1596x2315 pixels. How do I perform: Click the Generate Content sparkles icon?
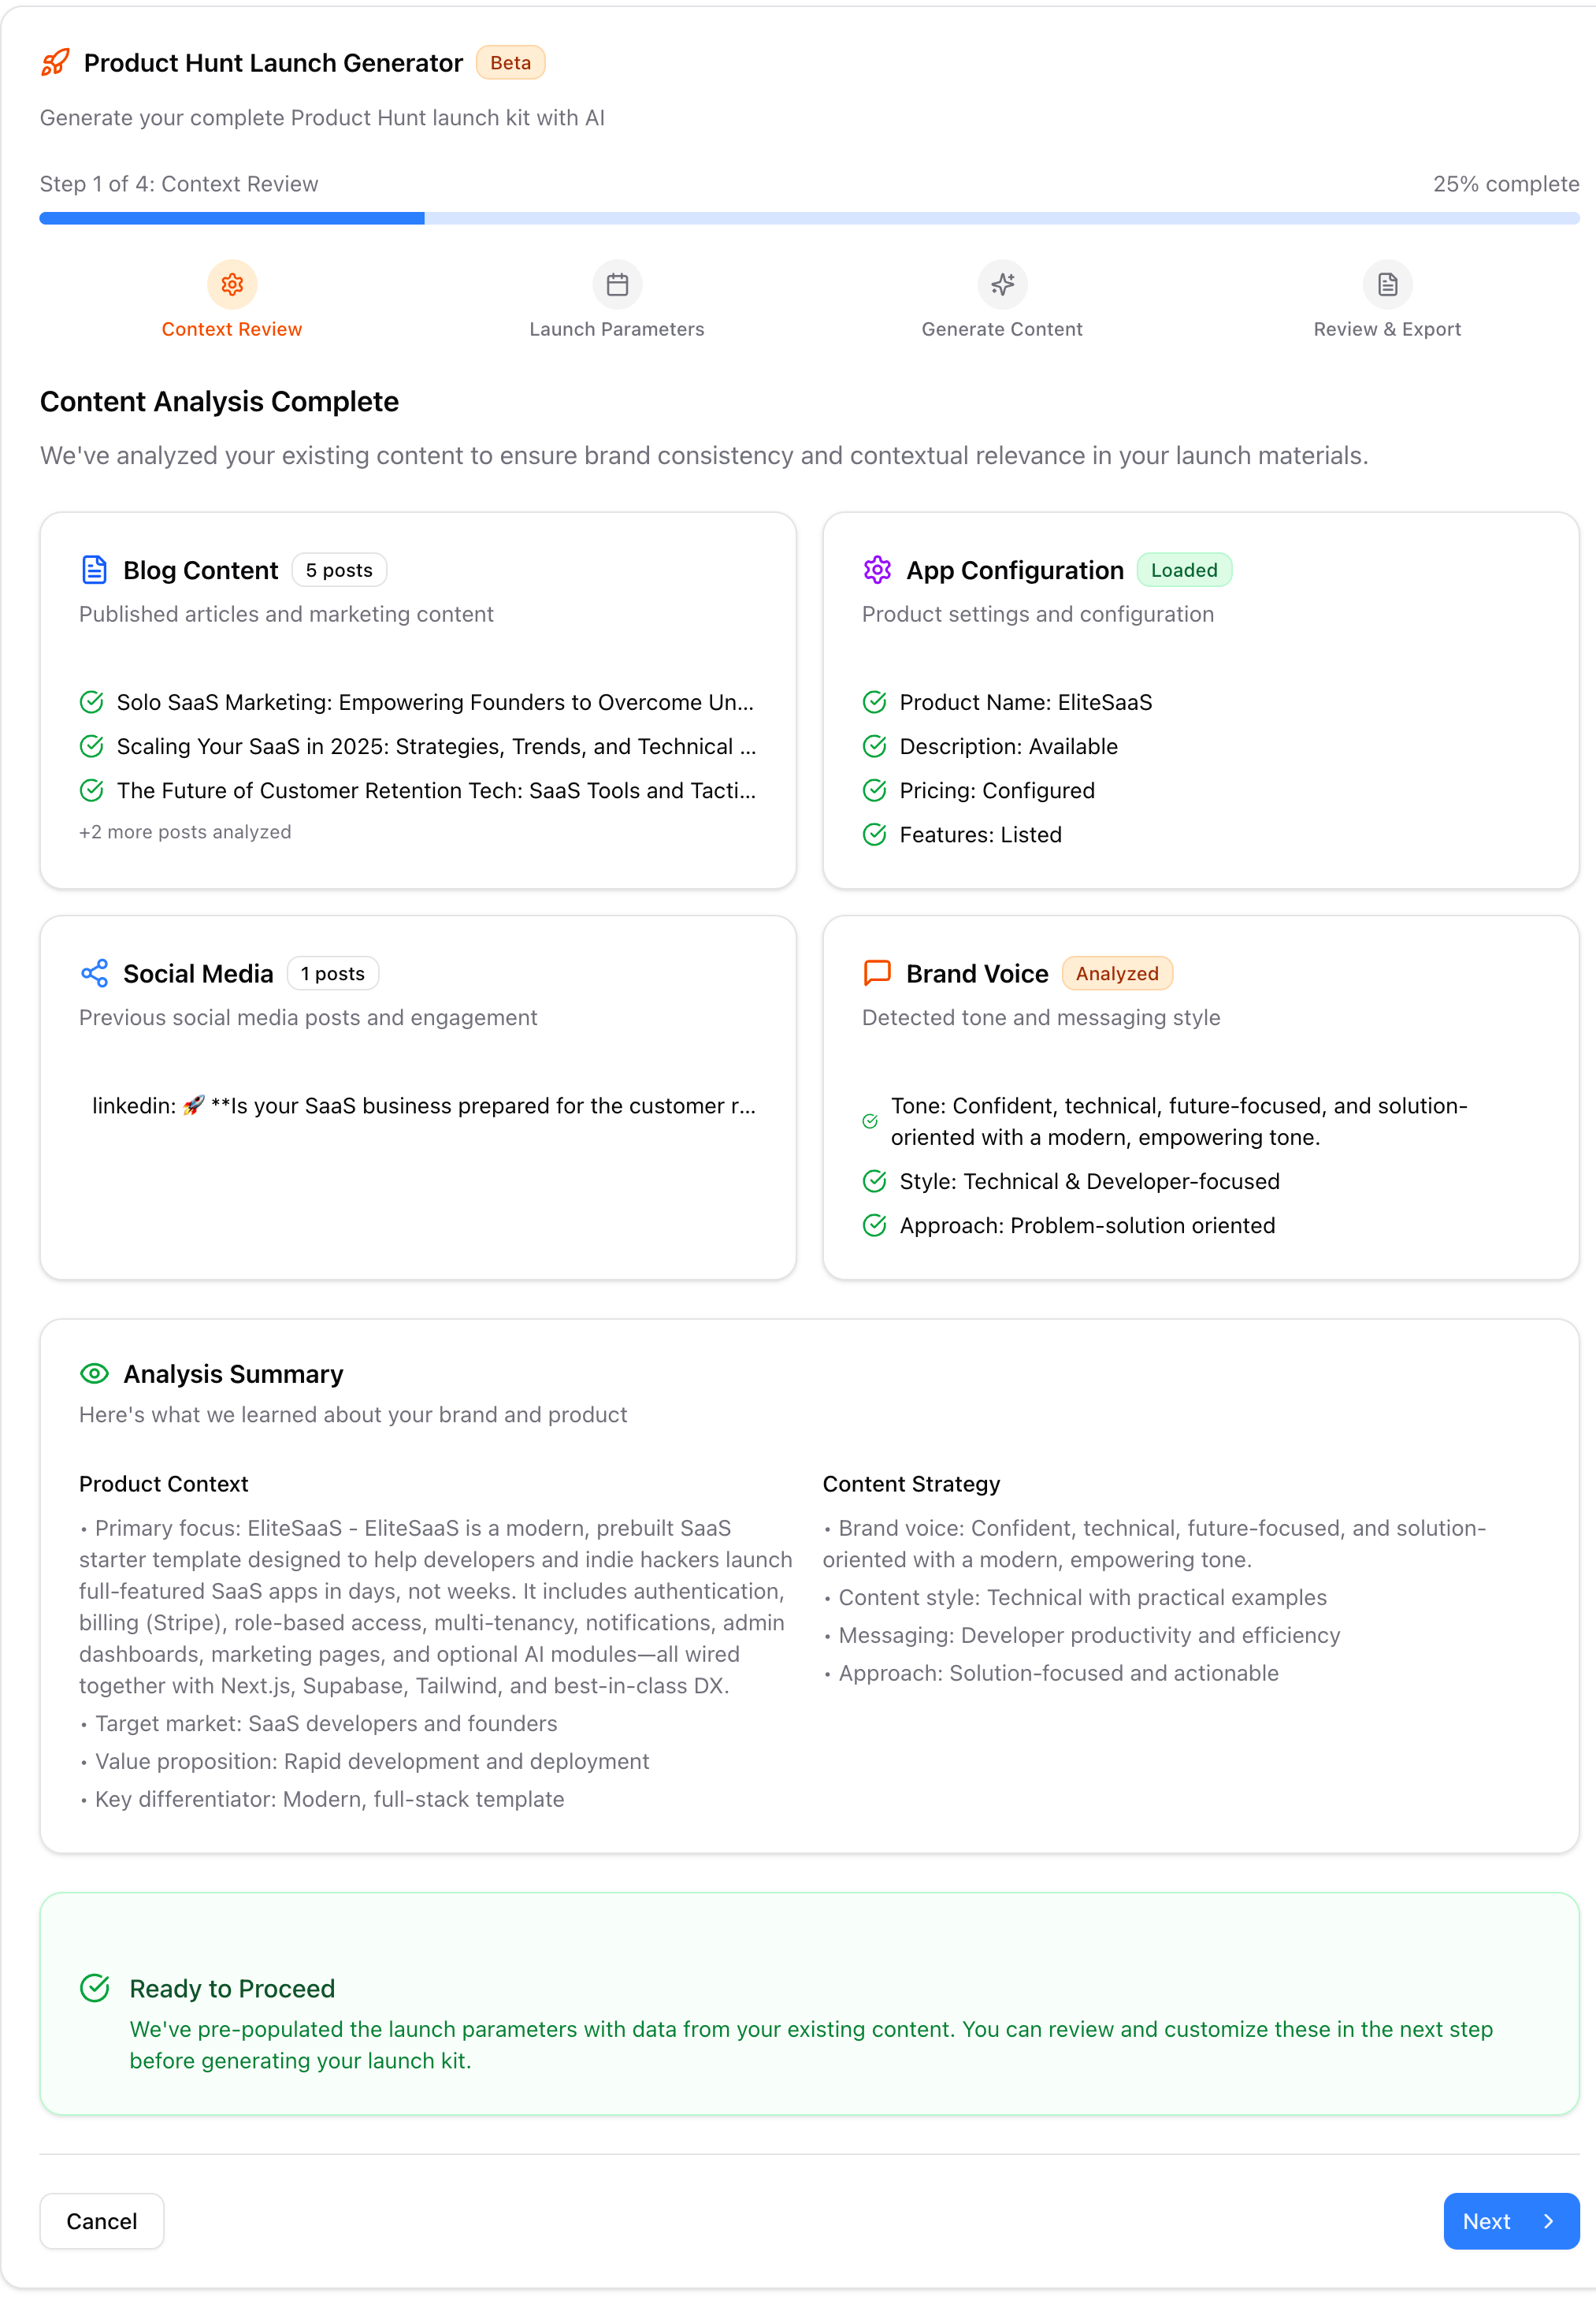click(x=1002, y=284)
